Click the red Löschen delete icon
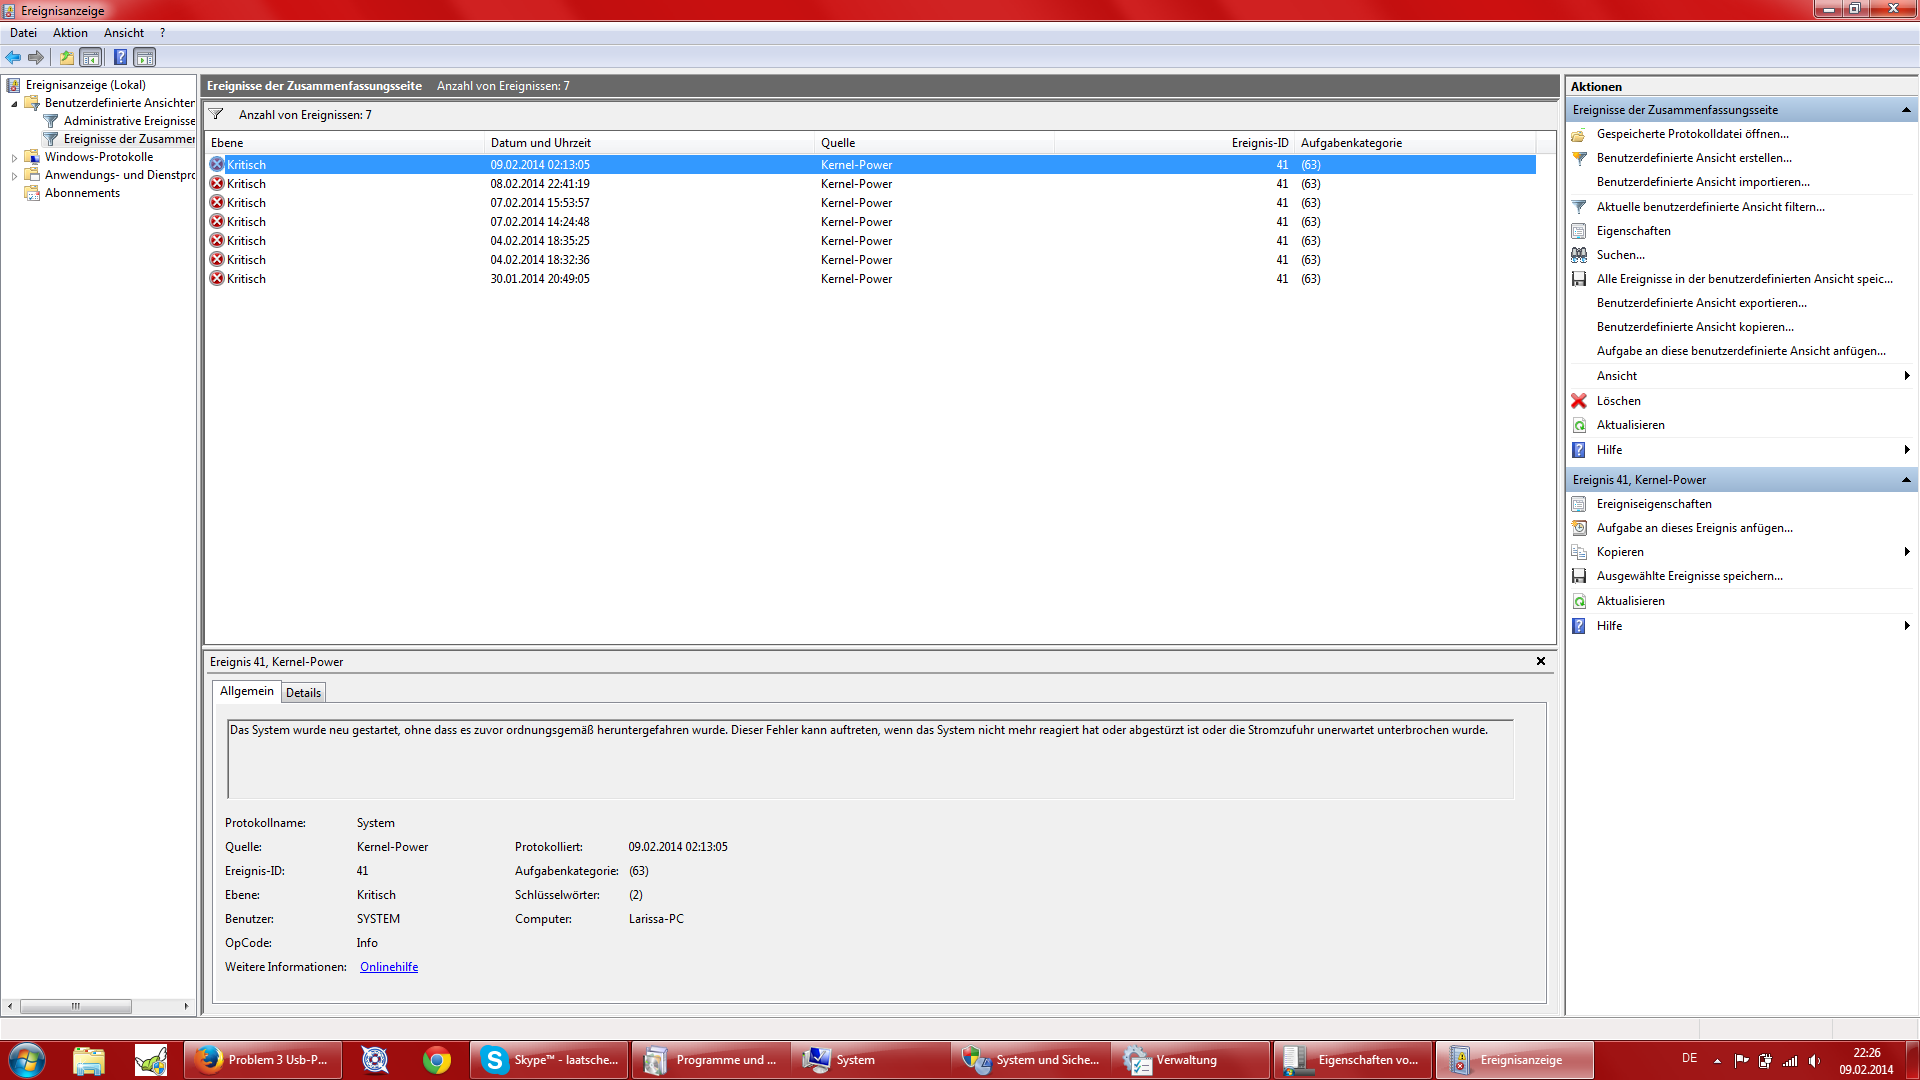The width and height of the screenshot is (1920, 1080). pos(1579,401)
